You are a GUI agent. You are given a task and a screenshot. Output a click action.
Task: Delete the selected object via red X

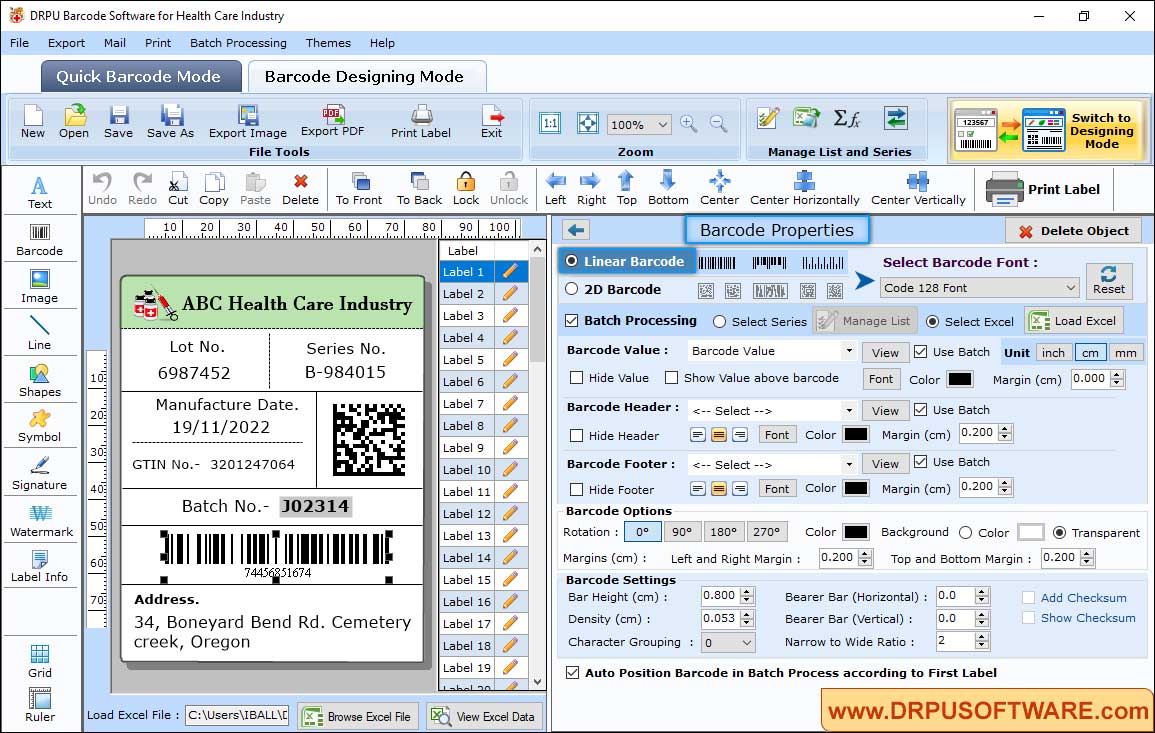coord(301,189)
